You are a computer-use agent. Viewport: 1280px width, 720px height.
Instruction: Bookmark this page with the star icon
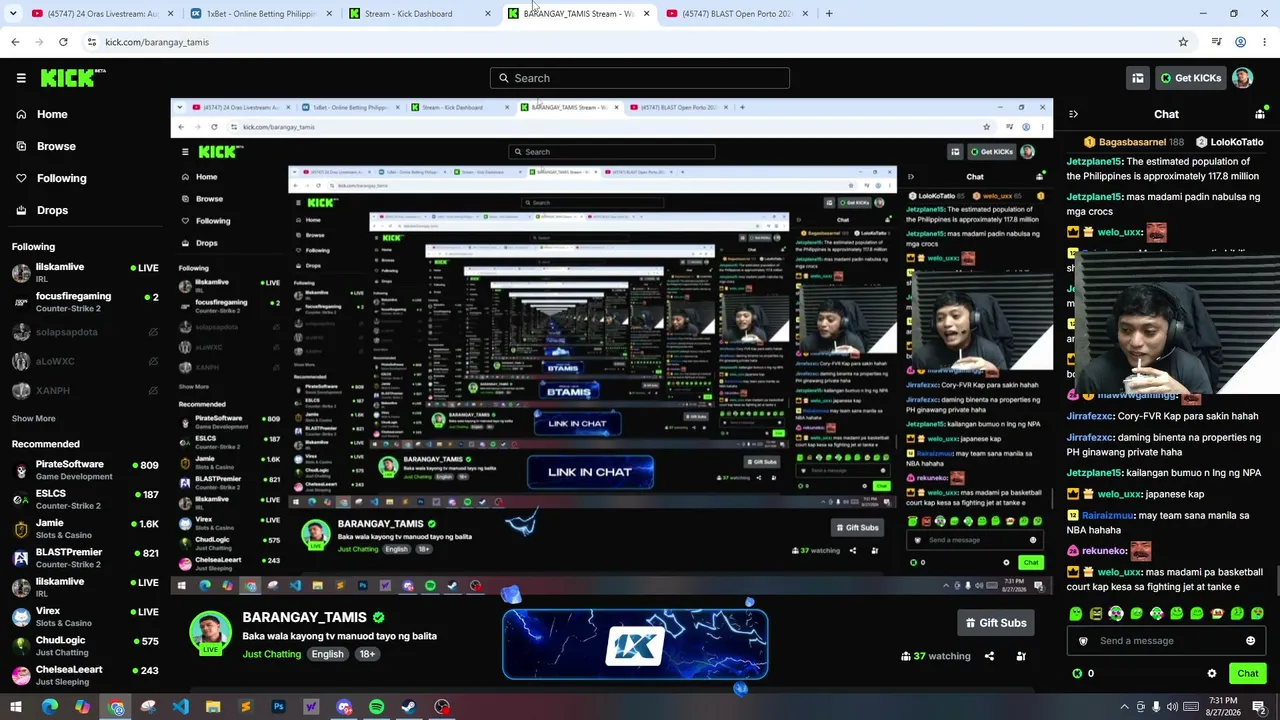(1183, 42)
